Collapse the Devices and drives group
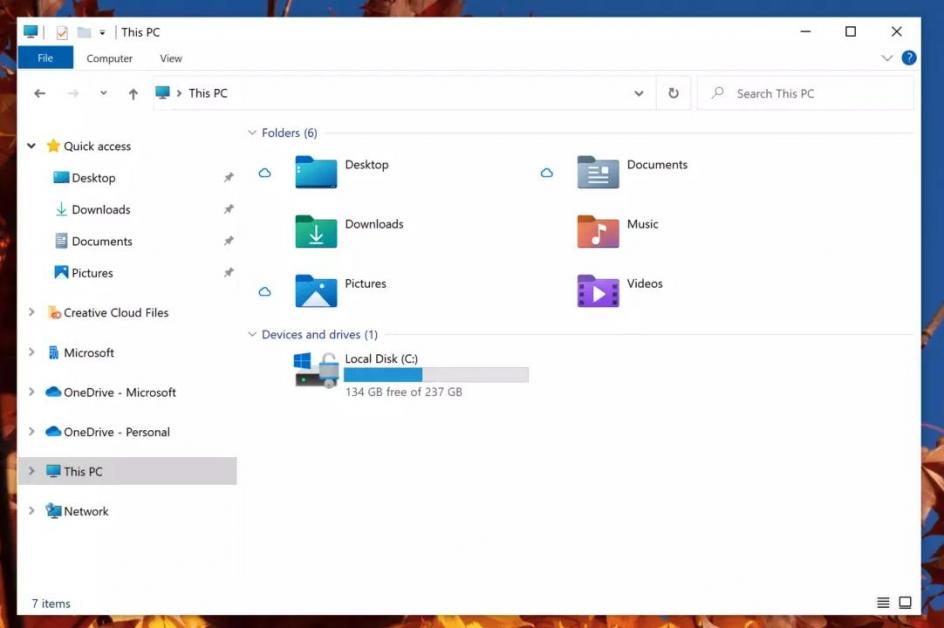944x628 pixels. [252, 334]
